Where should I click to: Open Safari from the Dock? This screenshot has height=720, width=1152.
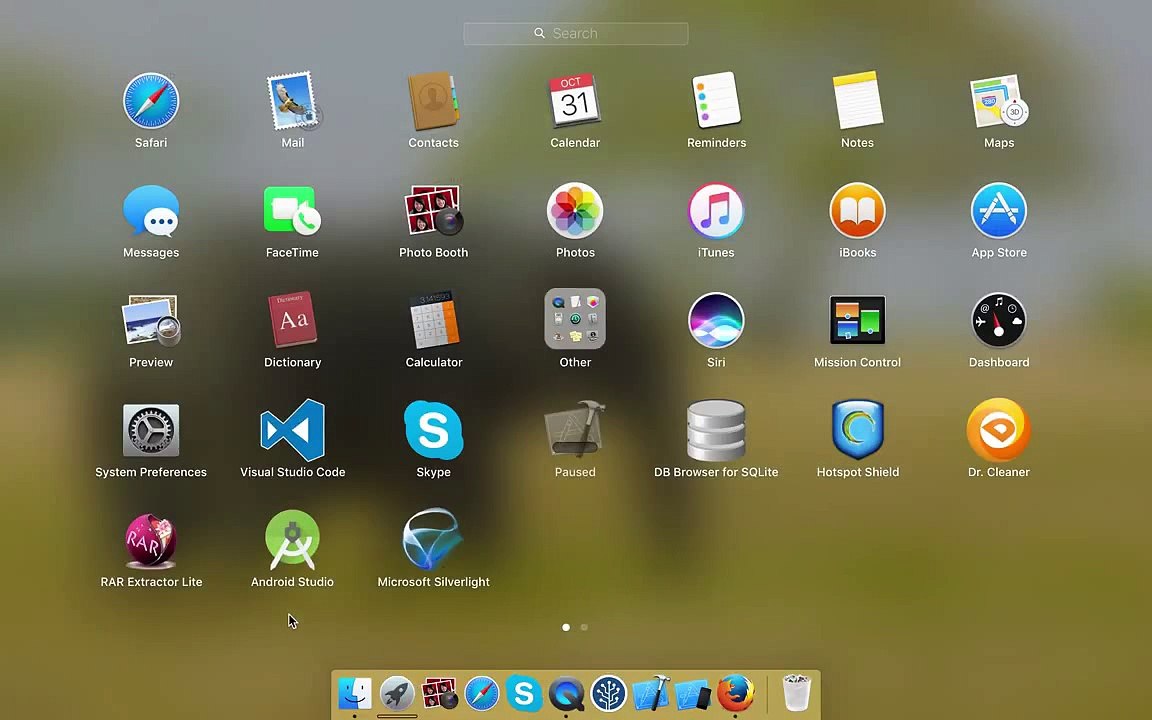pos(482,694)
